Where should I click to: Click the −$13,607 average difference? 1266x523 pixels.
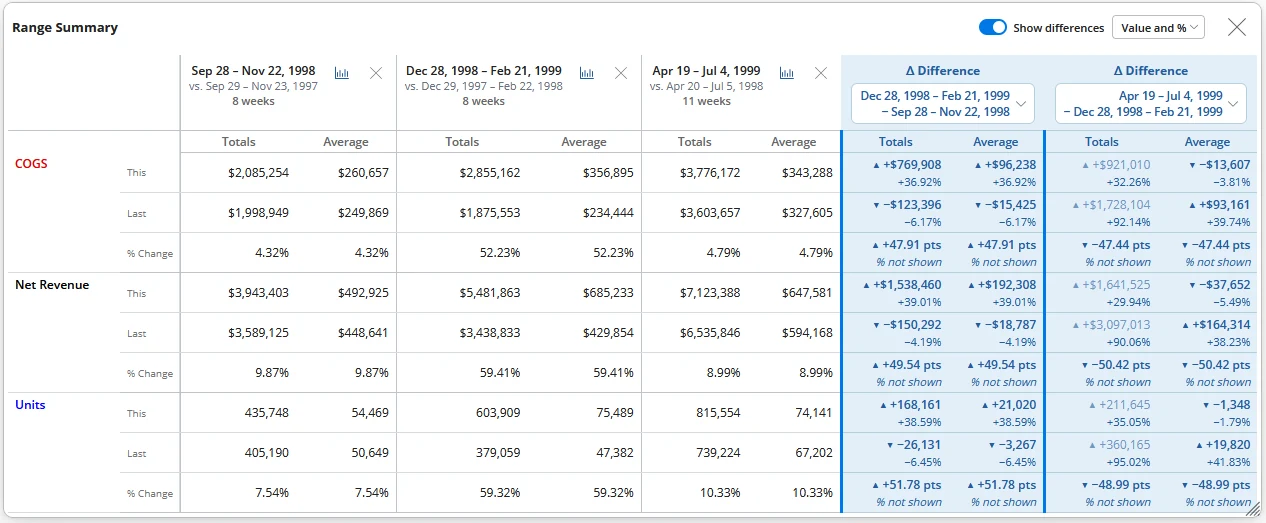[1224, 165]
